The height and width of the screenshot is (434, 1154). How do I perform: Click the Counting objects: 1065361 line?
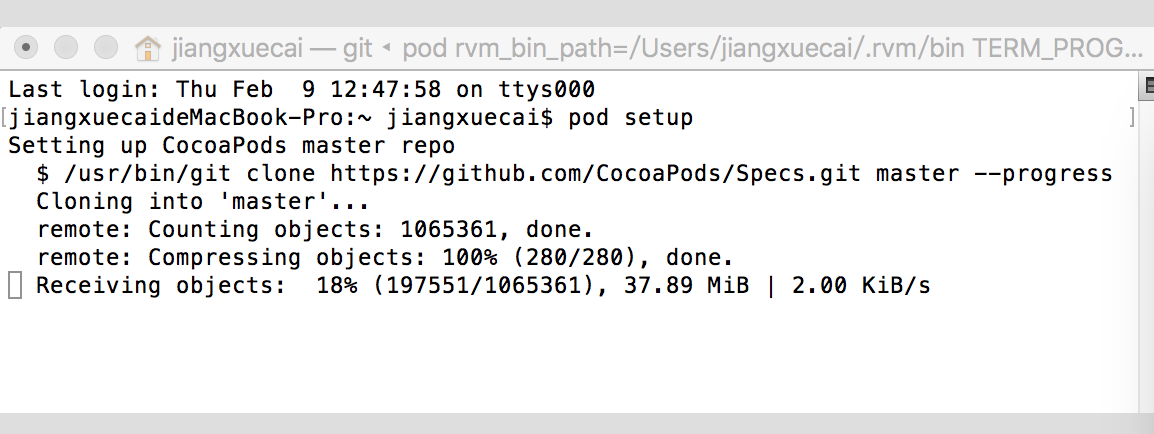point(315,230)
